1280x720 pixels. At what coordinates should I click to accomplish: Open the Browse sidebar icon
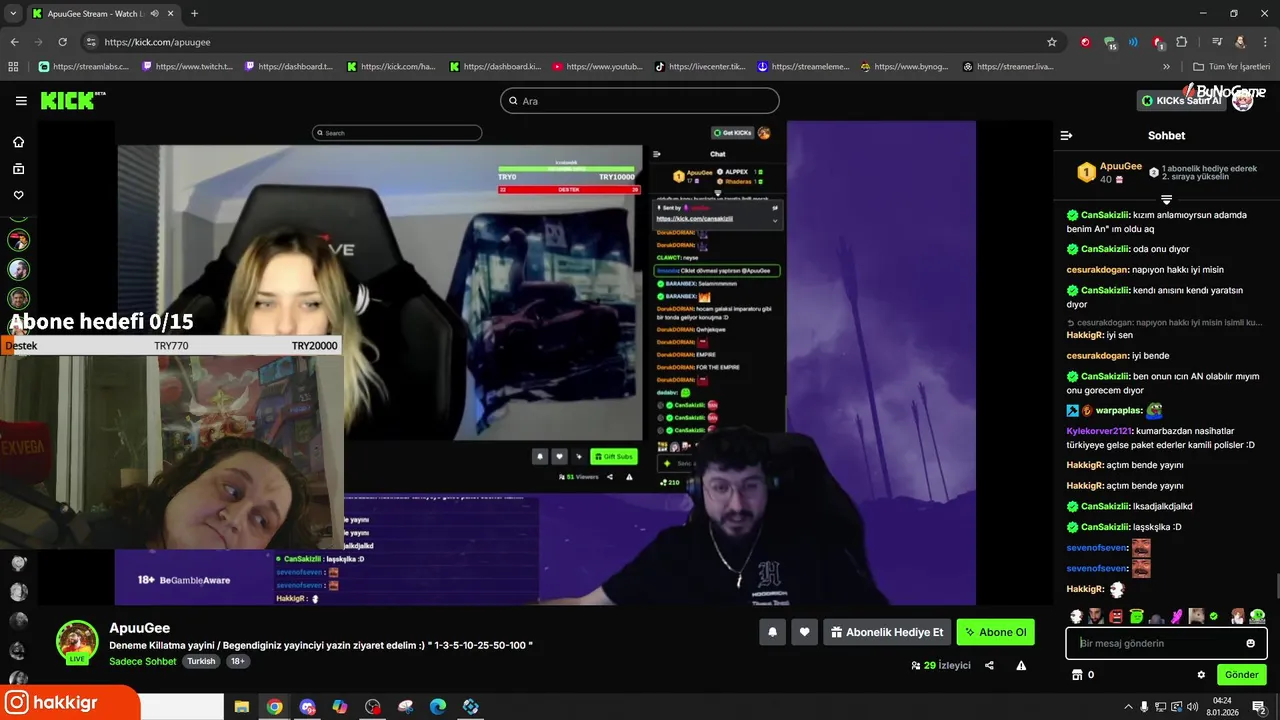pyautogui.click(x=18, y=169)
